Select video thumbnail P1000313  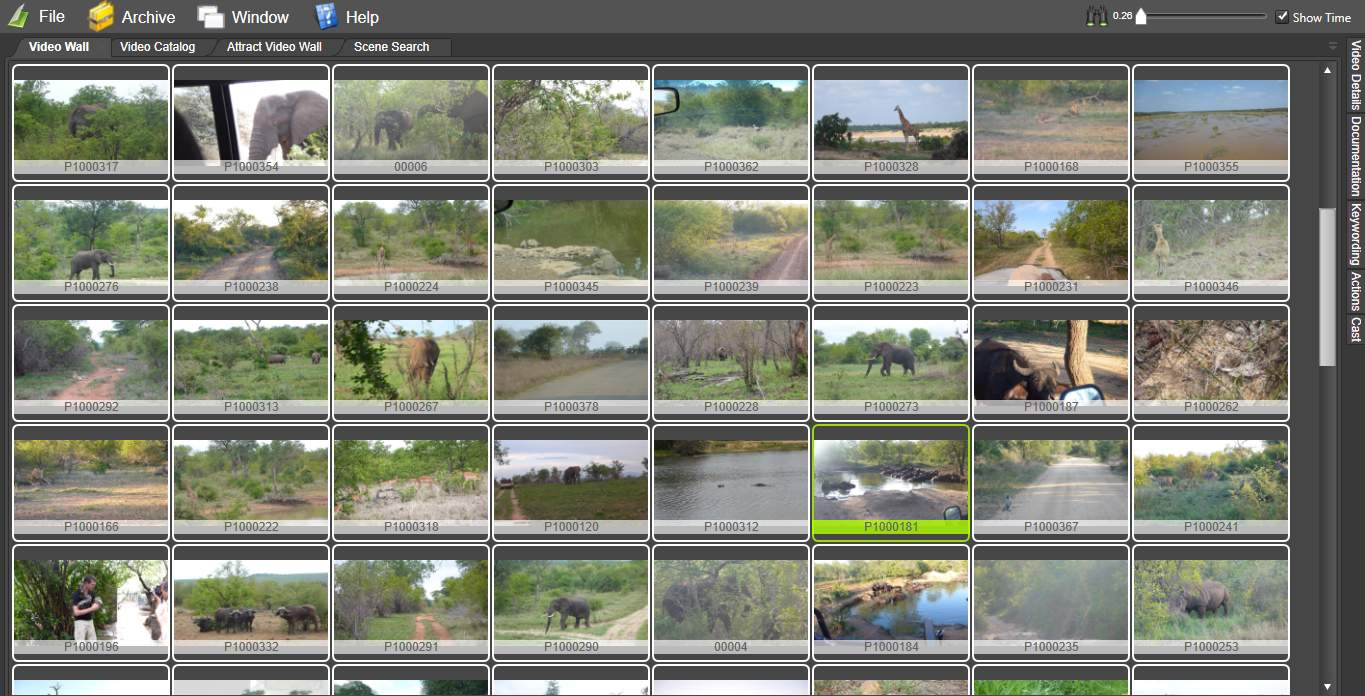point(251,363)
